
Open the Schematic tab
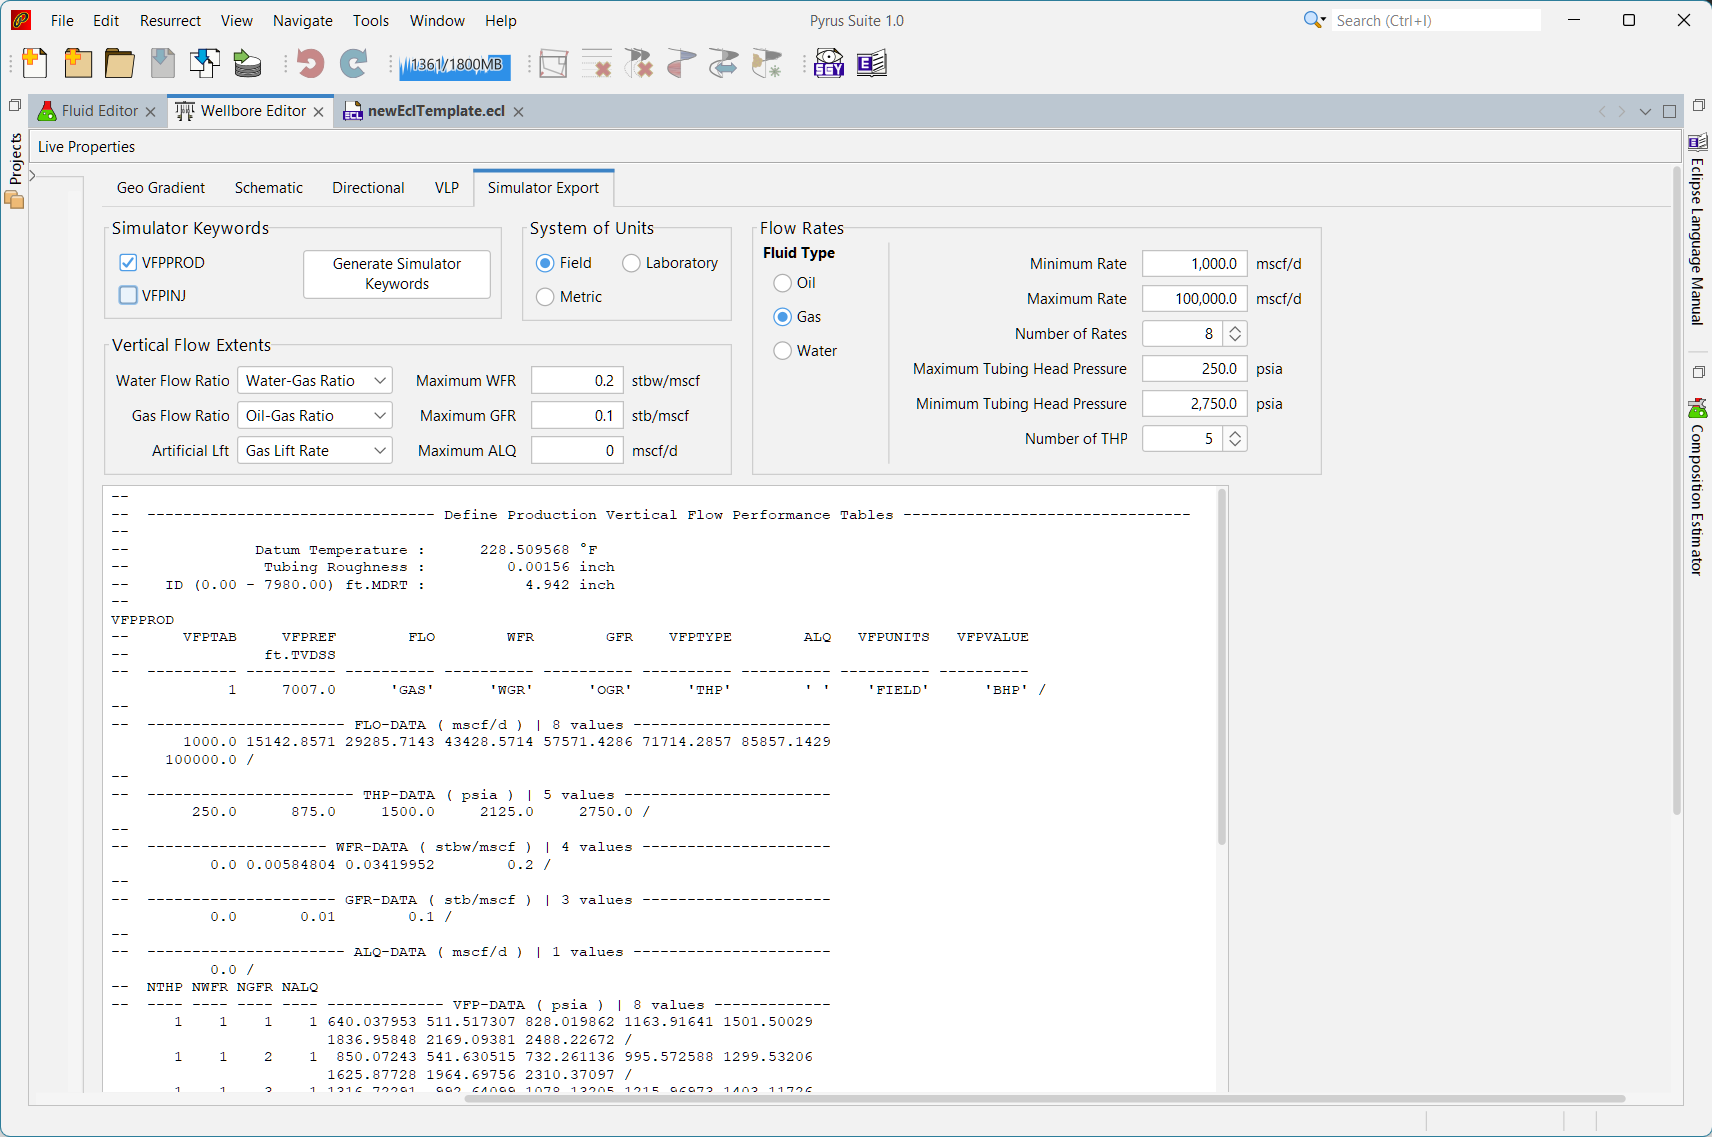pyautogui.click(x=269, y=188)
